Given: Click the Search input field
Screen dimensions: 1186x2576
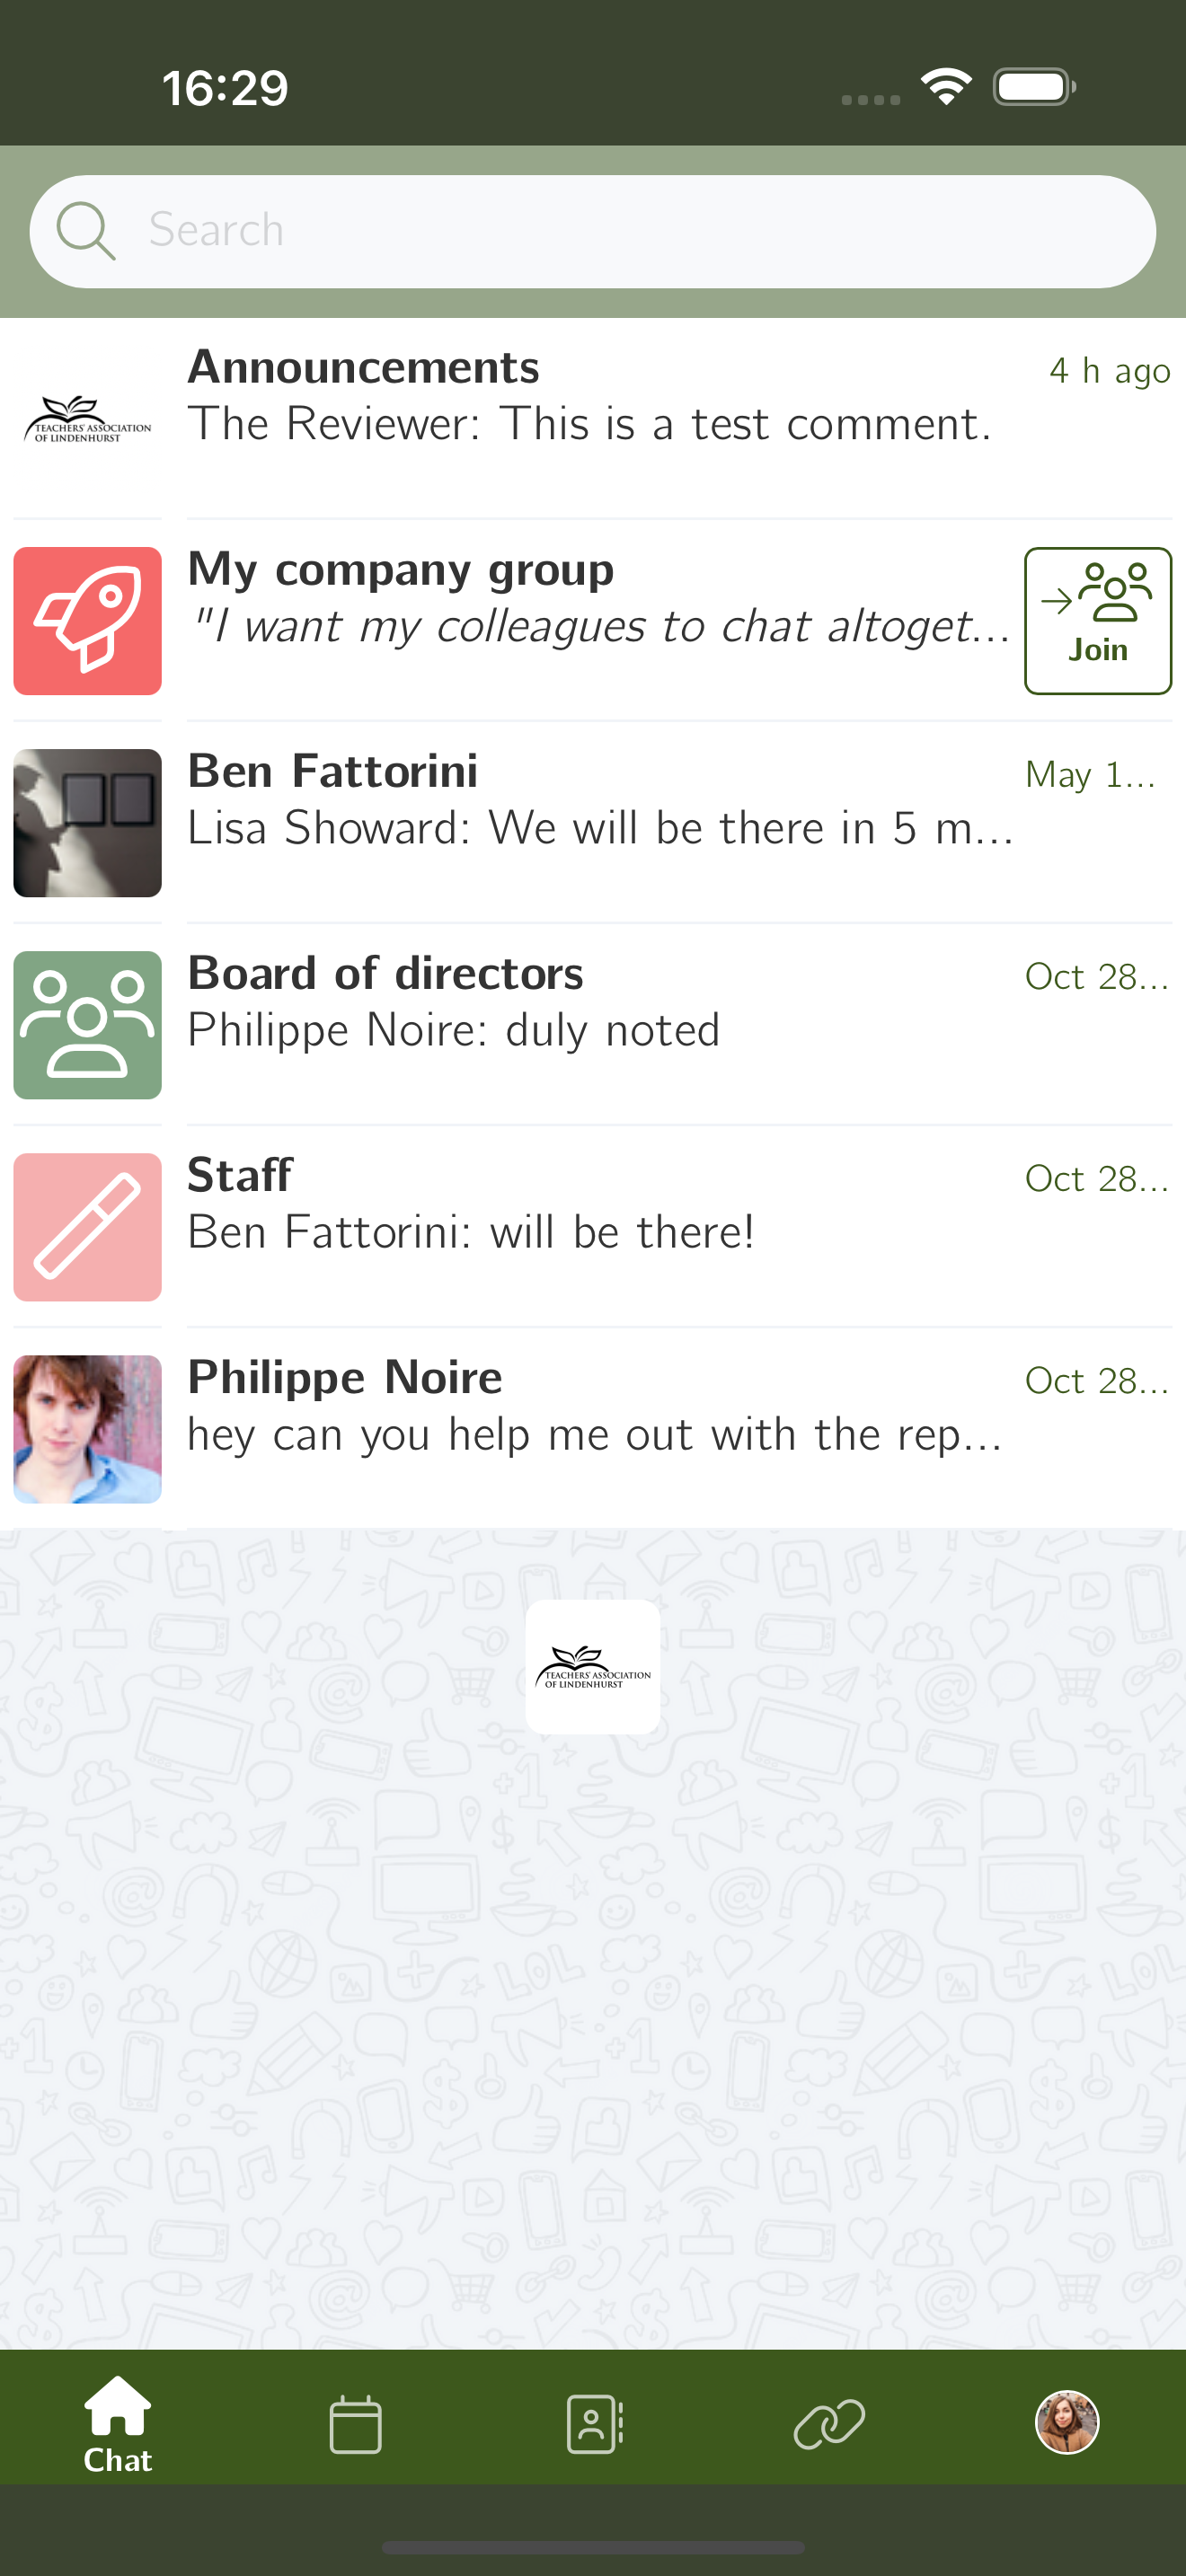Looking at the screenshot, I should 593,231.
